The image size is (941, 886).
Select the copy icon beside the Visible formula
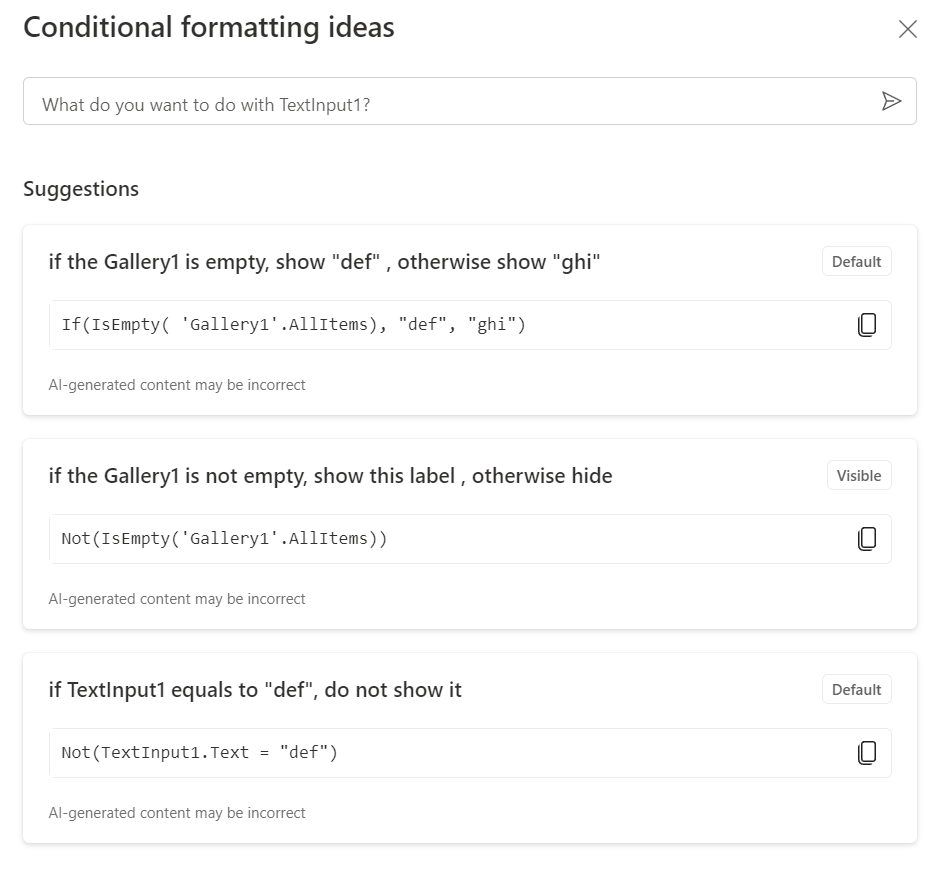[x=868, y=538]
